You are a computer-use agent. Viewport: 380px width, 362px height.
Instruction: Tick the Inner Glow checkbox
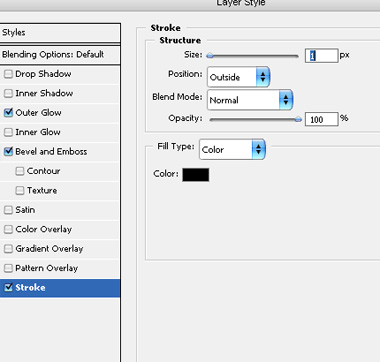point(8,132)
